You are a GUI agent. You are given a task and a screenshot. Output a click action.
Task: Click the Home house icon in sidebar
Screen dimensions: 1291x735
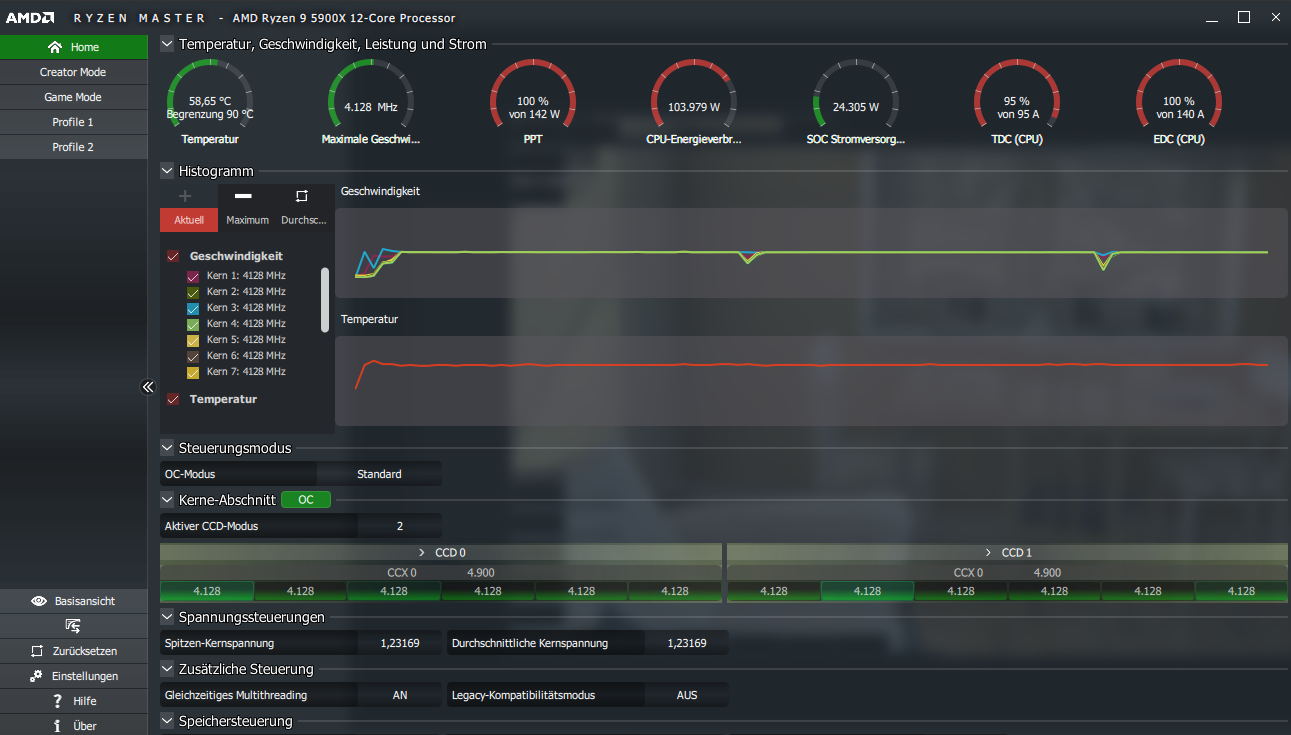tap(55, 47)
